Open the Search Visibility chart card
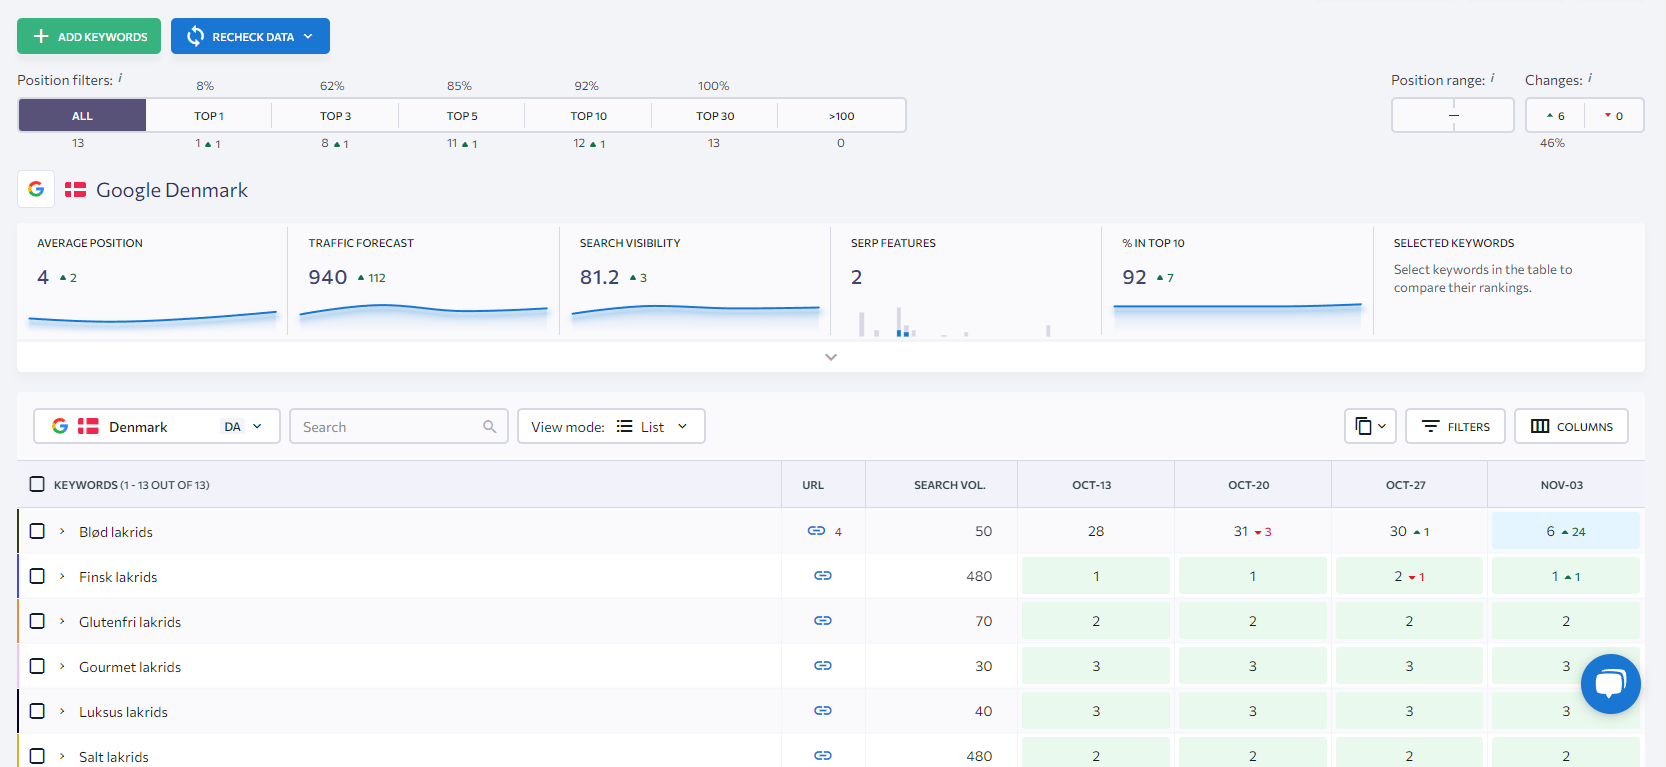This screenshot has width=1666, height=767. (x=695, y=281)
